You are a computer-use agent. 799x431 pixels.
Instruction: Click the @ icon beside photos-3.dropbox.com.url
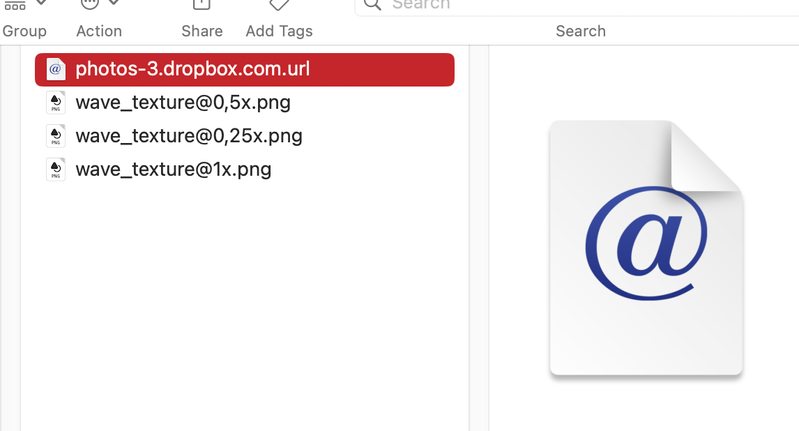(x=56, y=69)
